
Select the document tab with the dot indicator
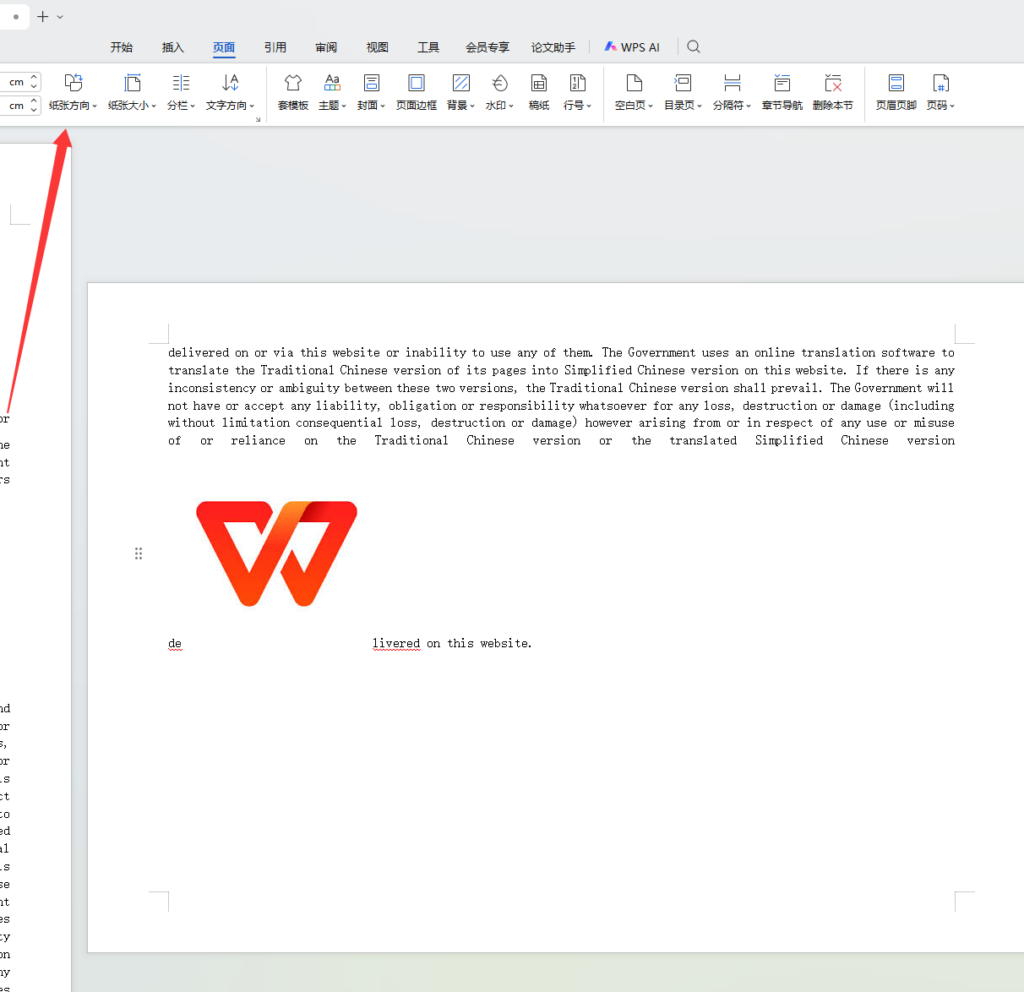14,16
